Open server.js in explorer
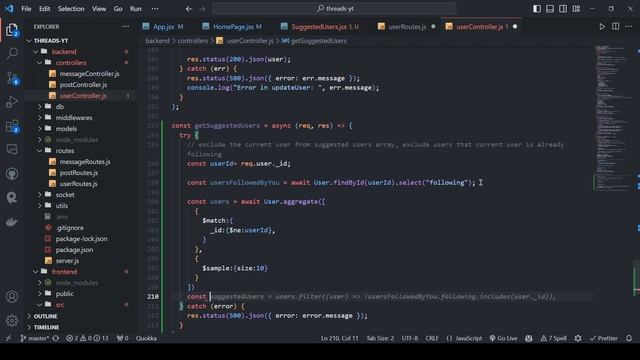The width and height of the screenshot is (640, 360). point(67,261)
